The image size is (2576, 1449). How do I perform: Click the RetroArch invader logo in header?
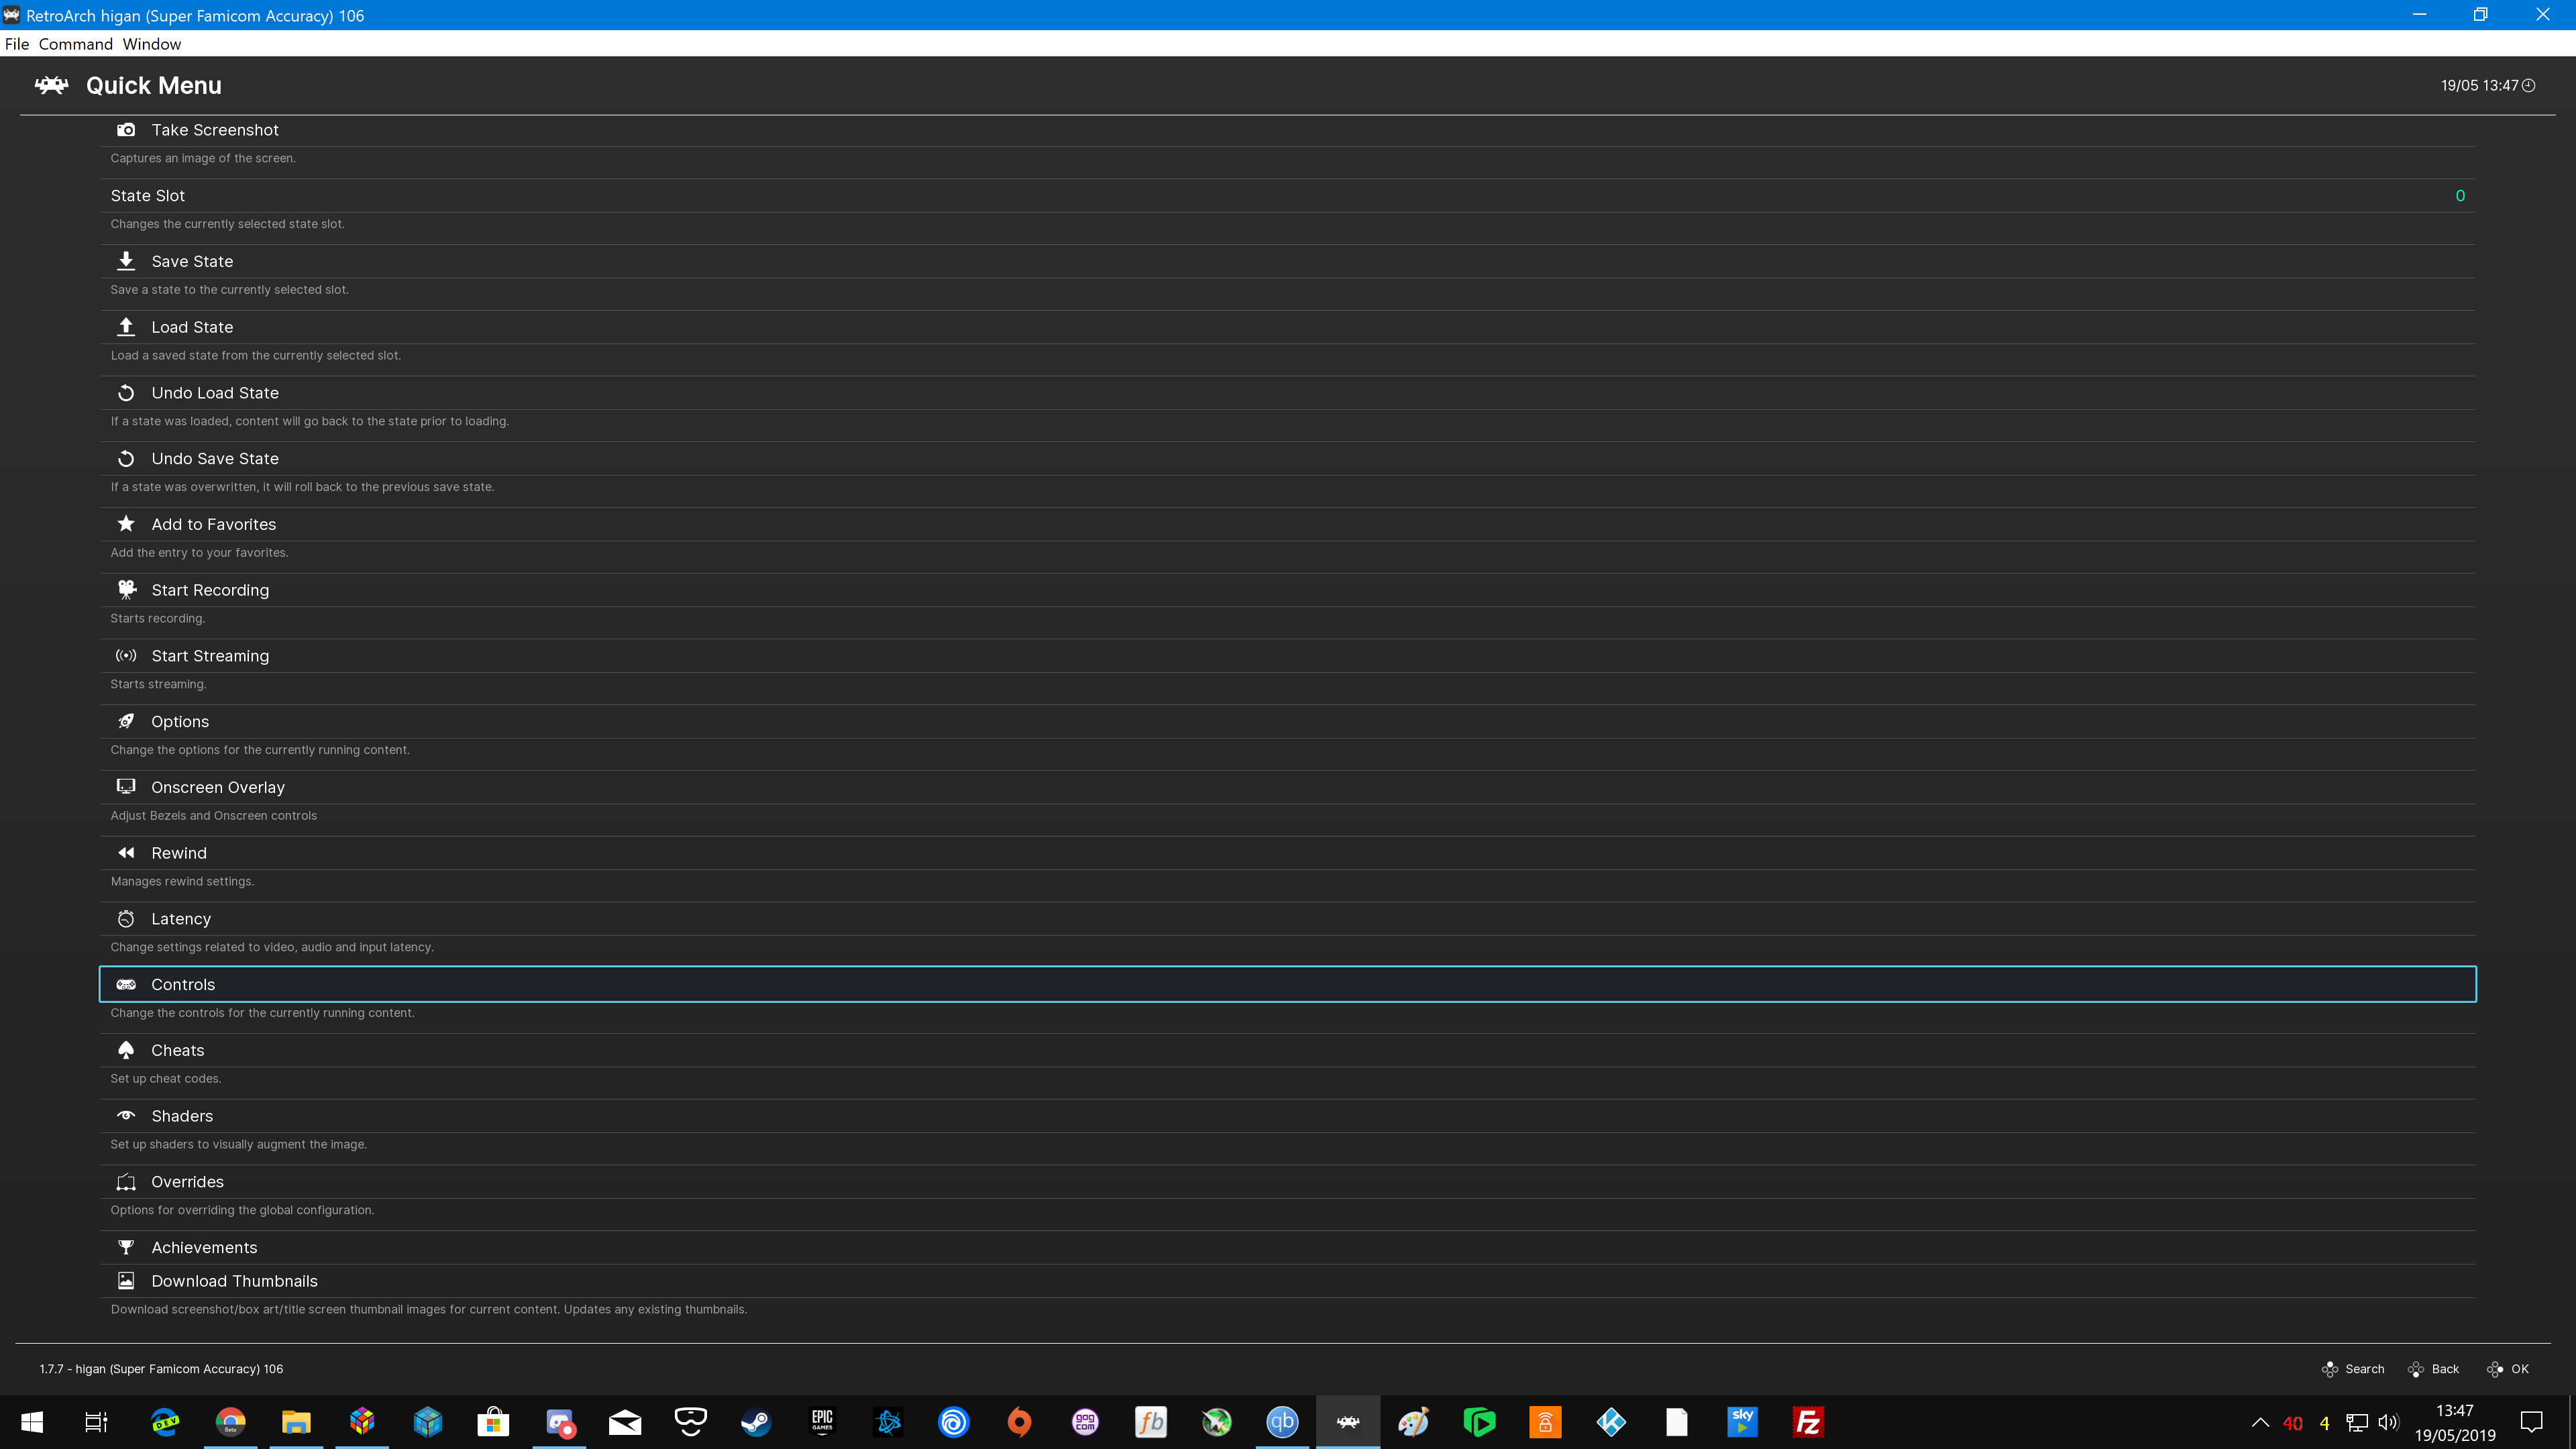(52, 86)
